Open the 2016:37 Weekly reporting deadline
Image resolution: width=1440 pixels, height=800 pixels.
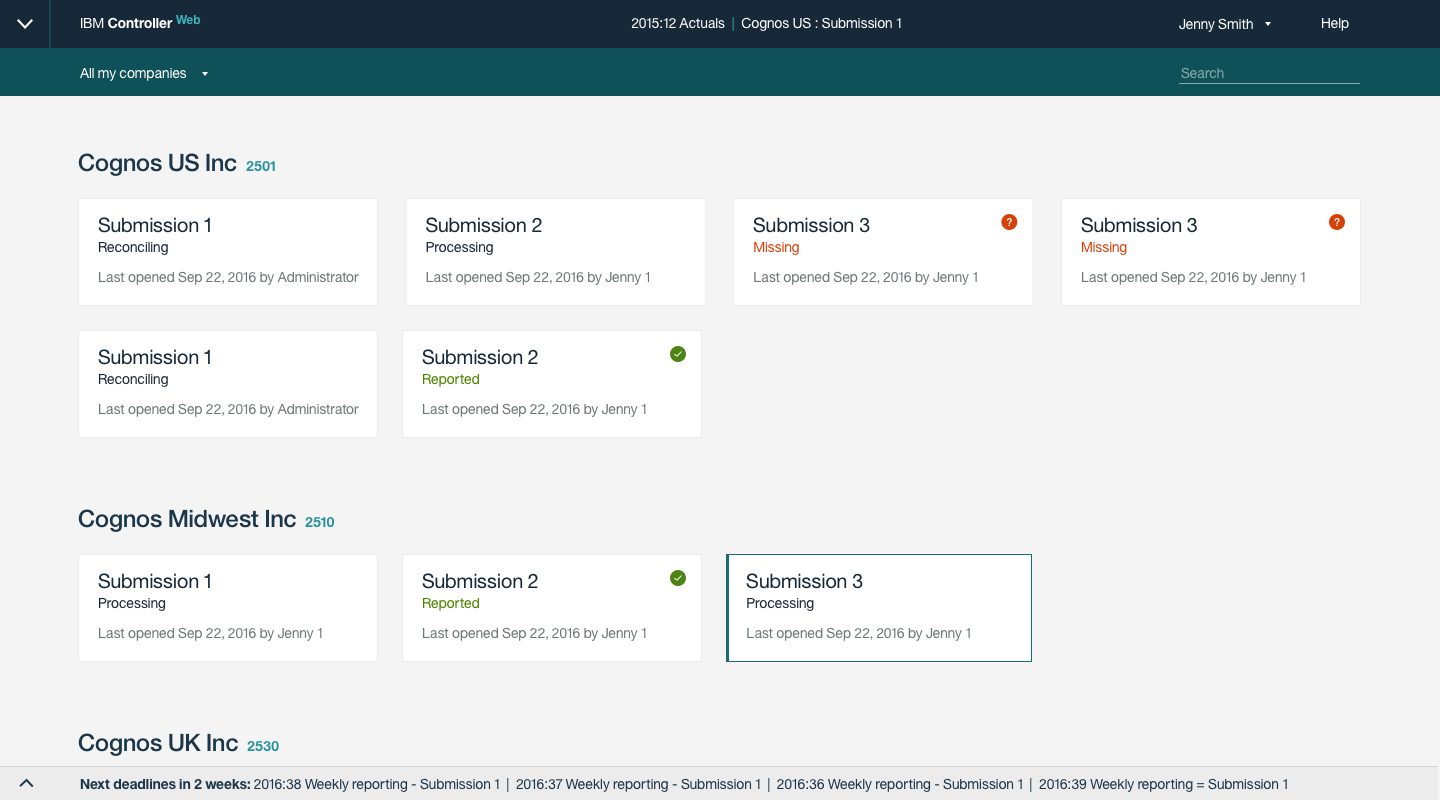click(x=638, y=784)
